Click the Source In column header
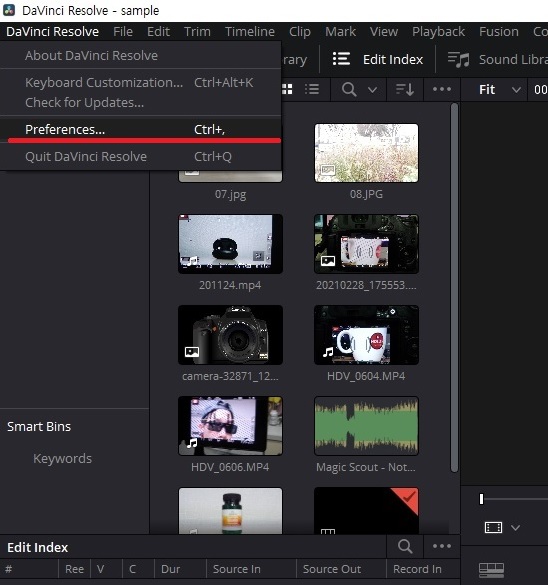548x585 pixels. click(x=237, y=569)
